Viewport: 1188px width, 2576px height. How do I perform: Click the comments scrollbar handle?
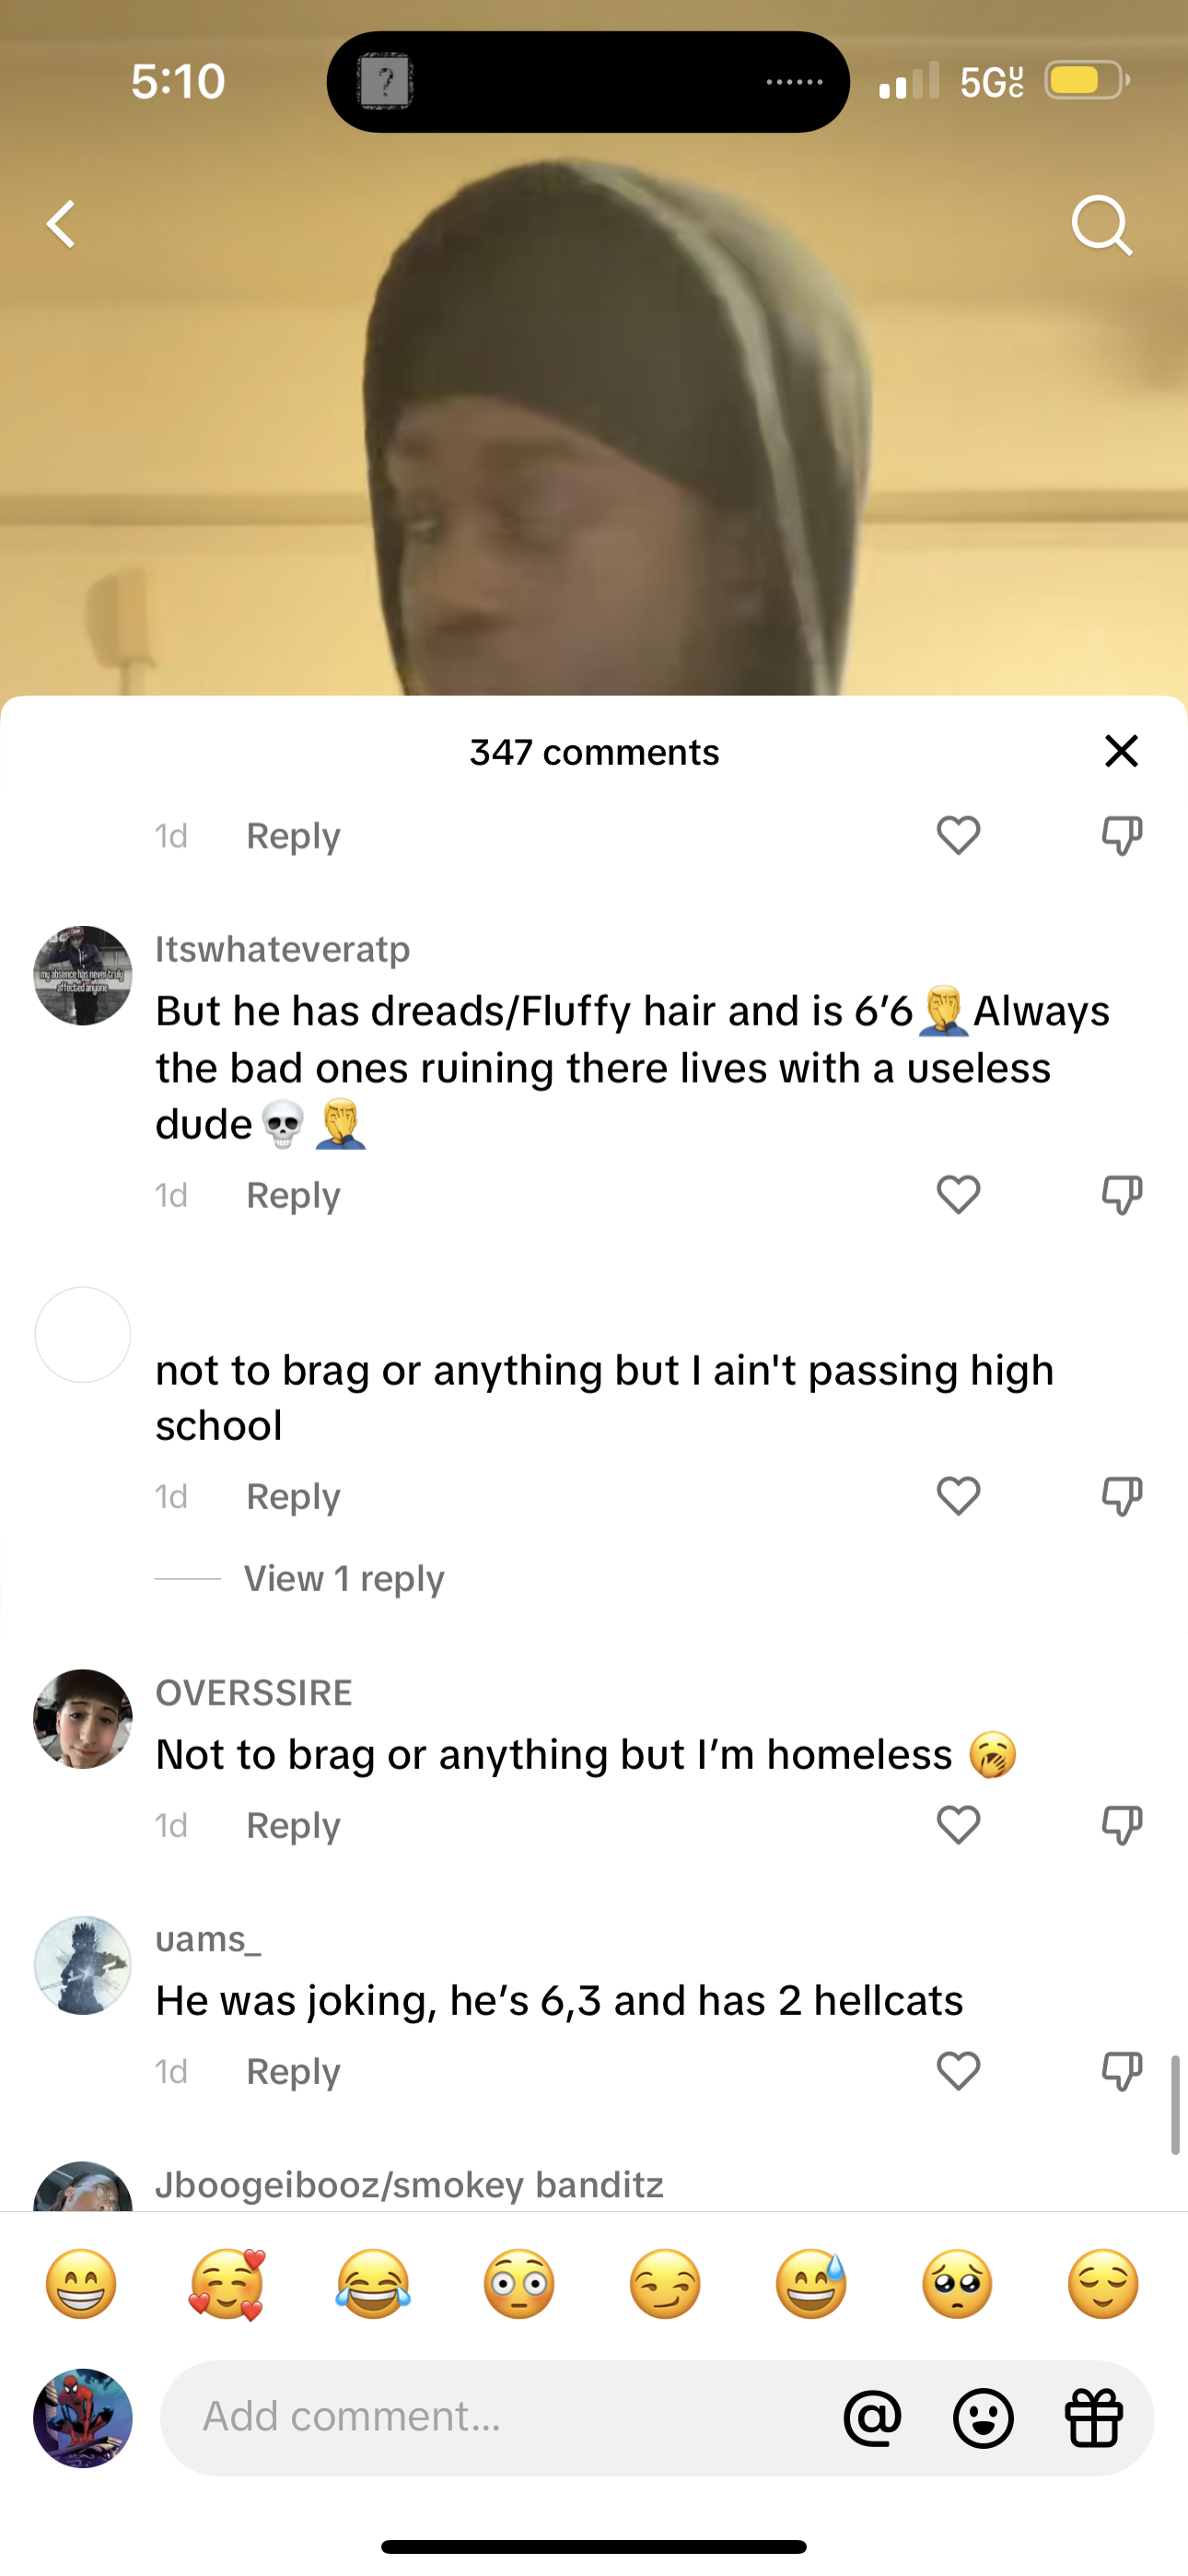pyautogui.click(x=1175, y=2104)
